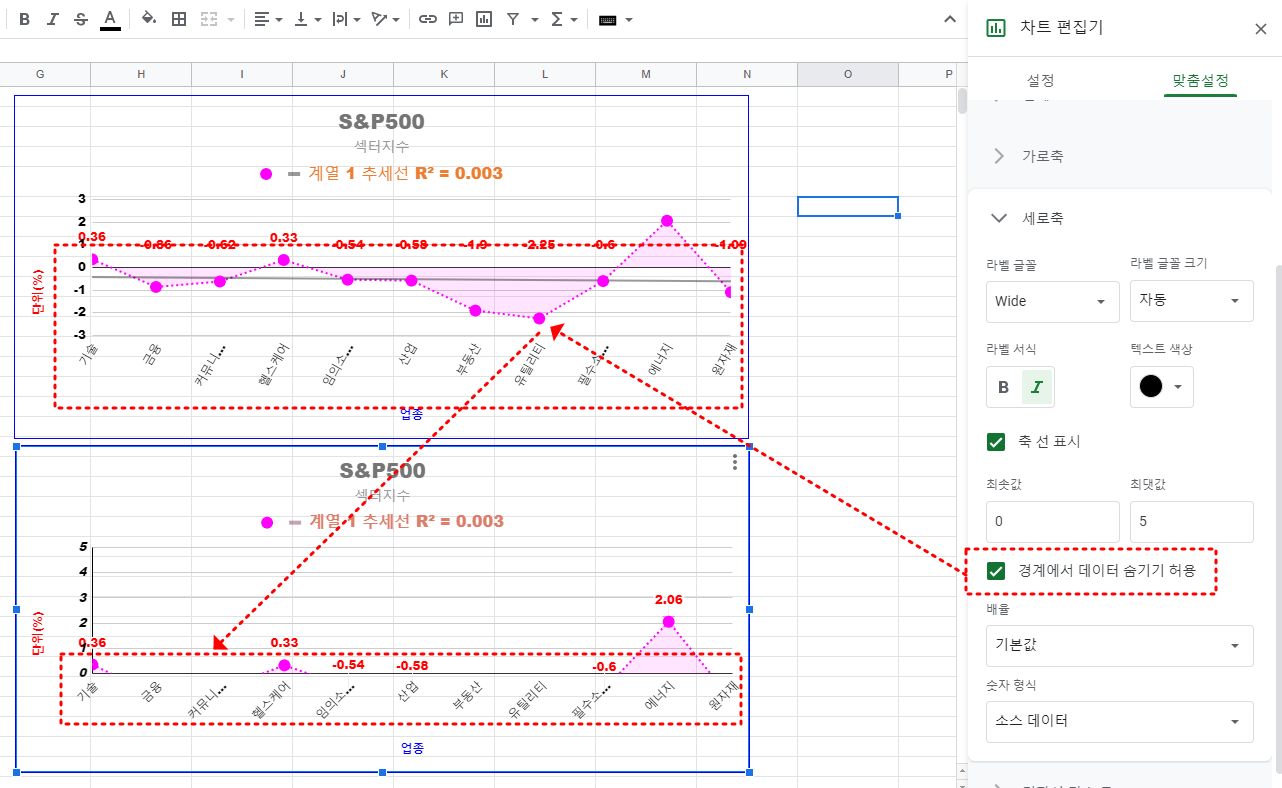Screen dimensions: 1282x788
Task: Open fill color bucket tool
Action: pos(149,19)
